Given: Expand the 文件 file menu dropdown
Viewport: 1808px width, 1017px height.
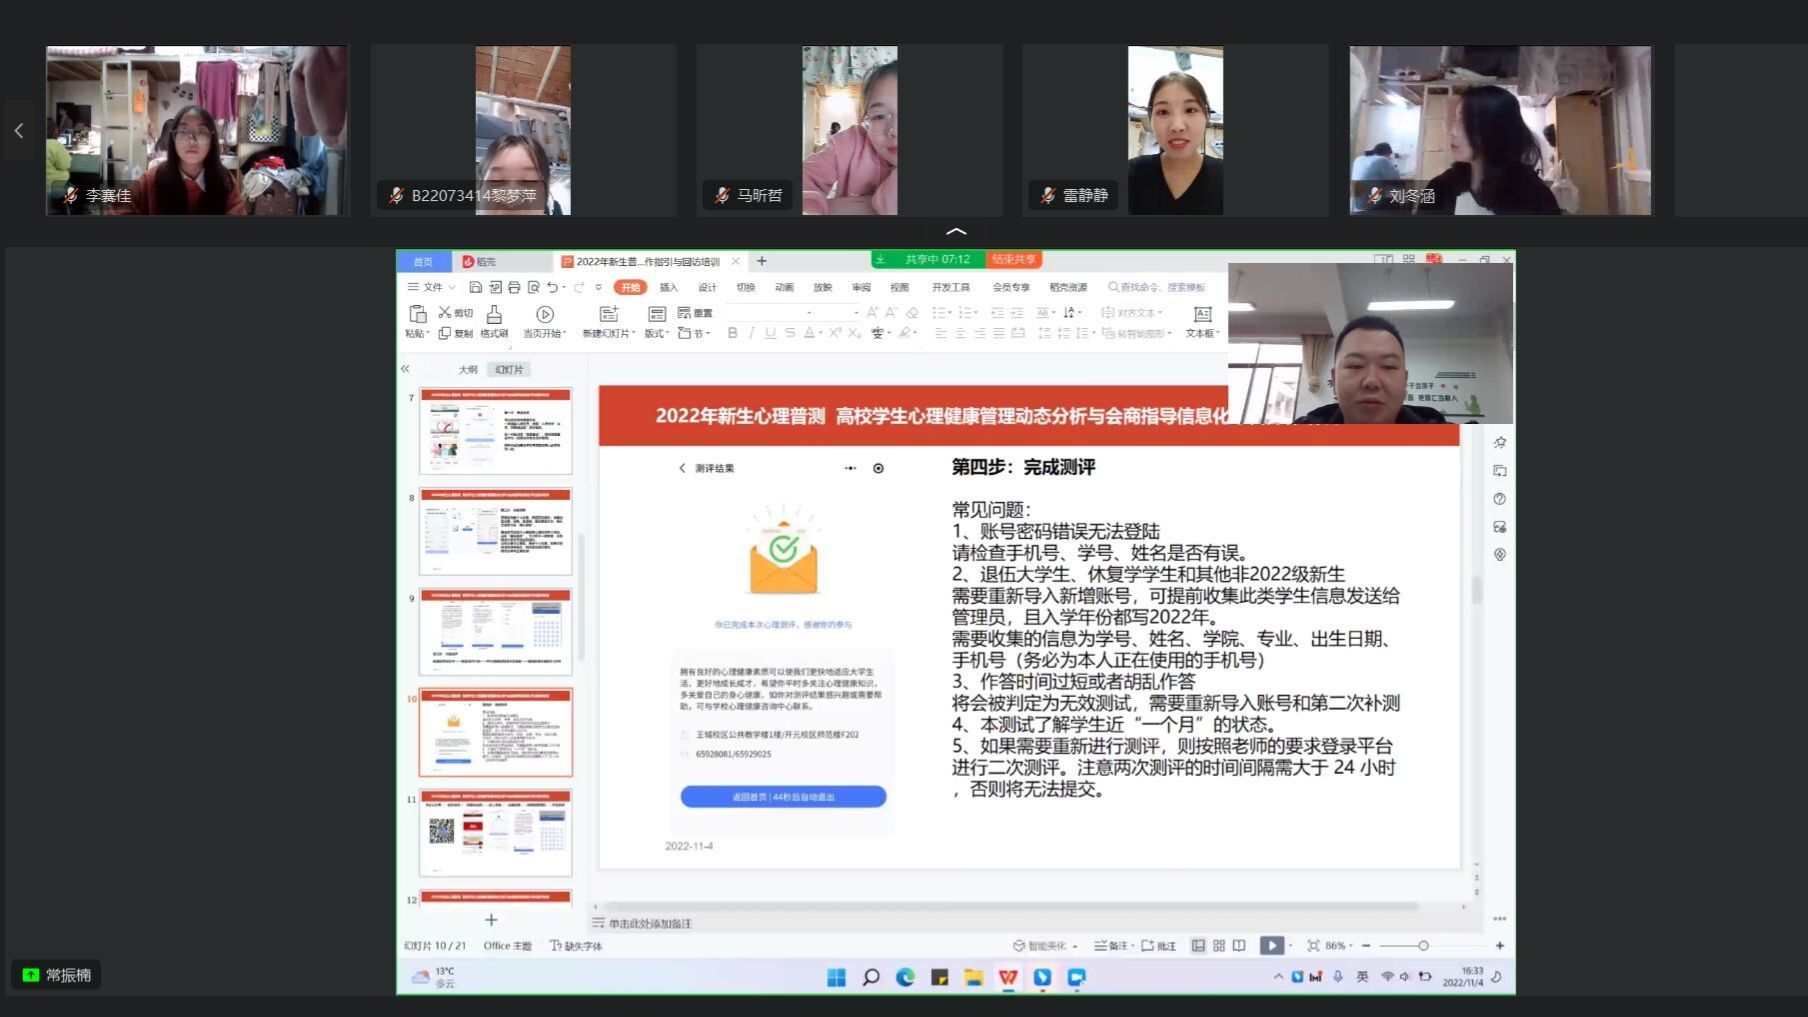Looking at the screenshot, I should (x=432, y=288).
